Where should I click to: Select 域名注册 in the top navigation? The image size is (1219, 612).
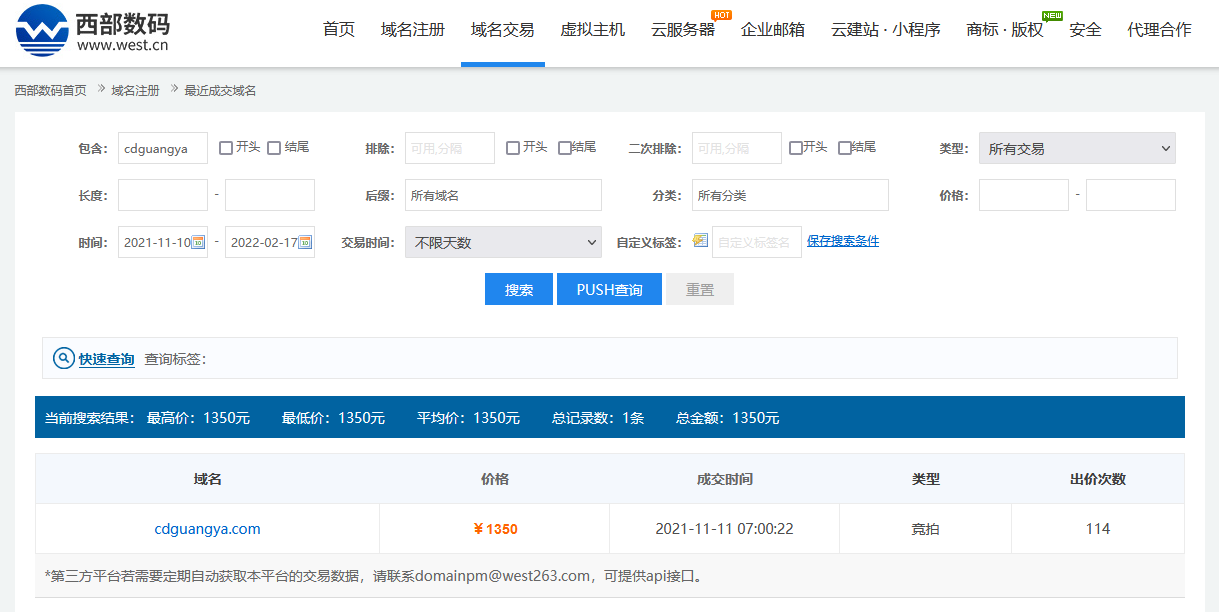pos(411,30)
